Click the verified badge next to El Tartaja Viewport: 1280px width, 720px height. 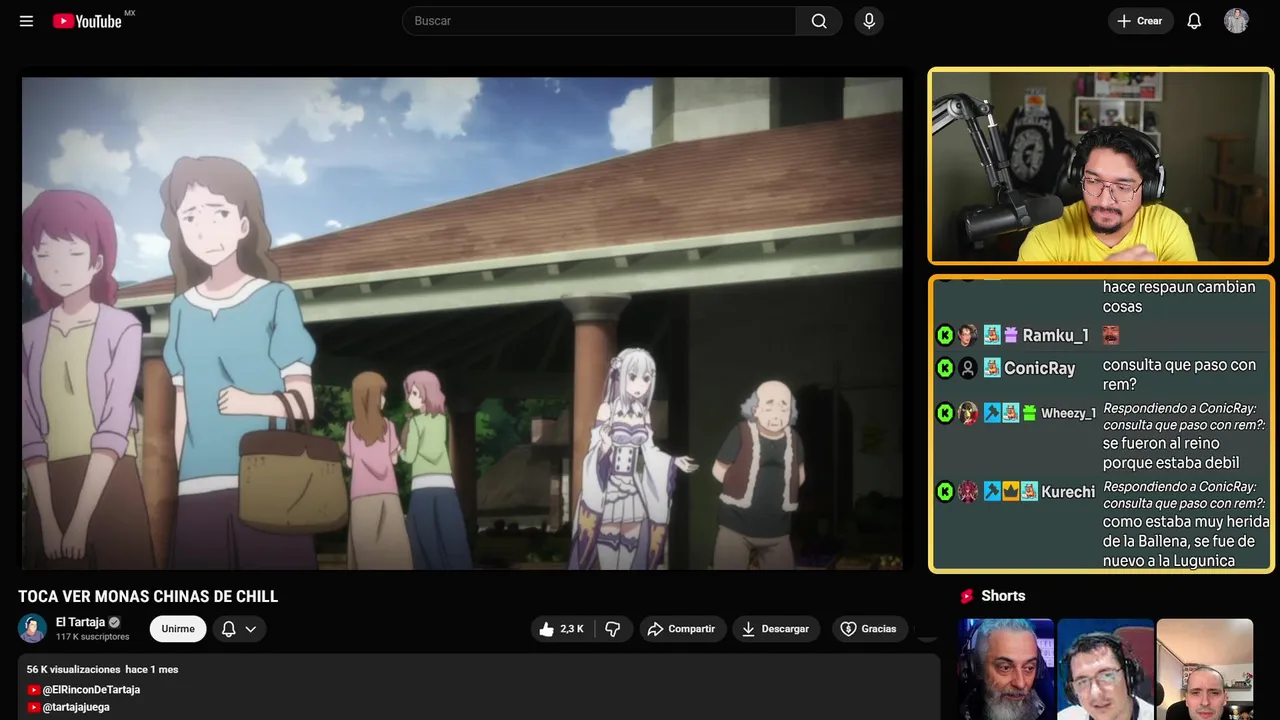(114, 622)
